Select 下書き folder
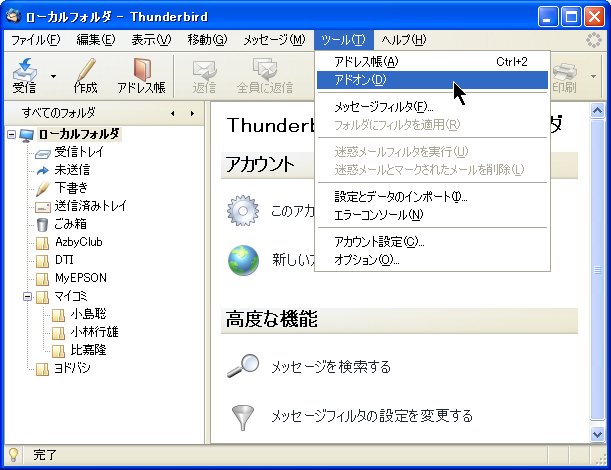 point(71,188)
